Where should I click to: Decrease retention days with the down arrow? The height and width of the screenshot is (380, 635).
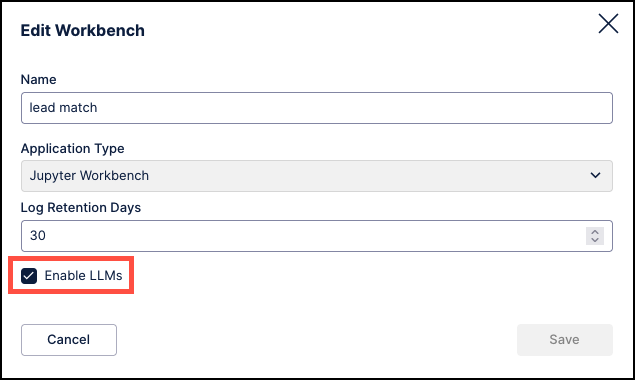tap(595, 240)
